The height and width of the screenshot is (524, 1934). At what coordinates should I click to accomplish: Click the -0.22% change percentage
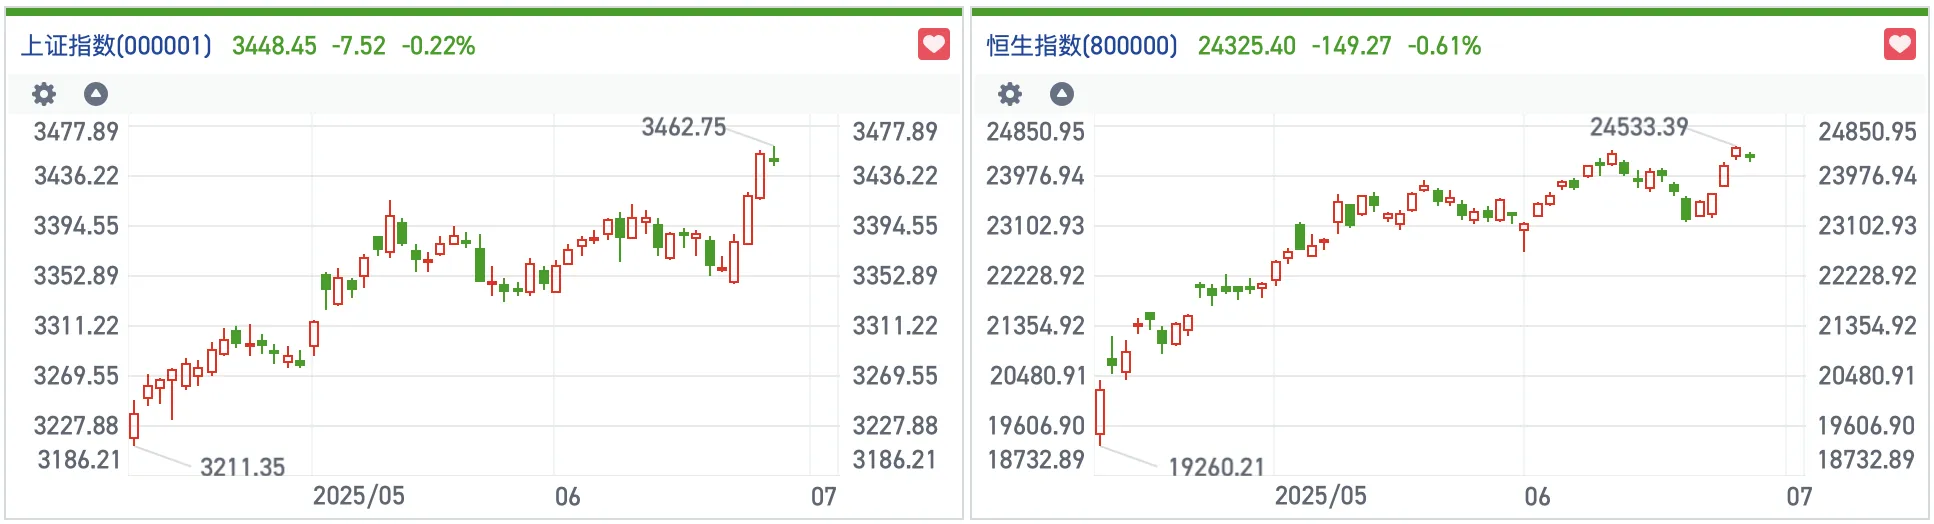click(438, 46)
